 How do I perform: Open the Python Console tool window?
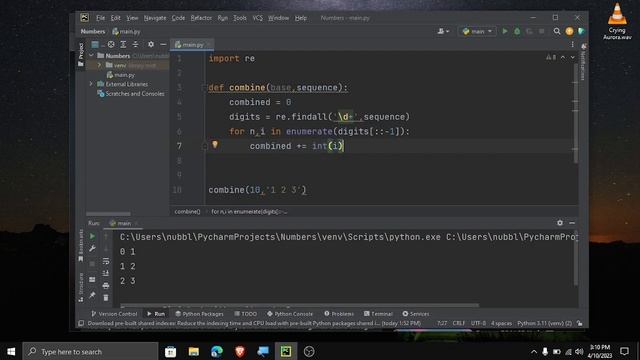(x=290, y=314)
